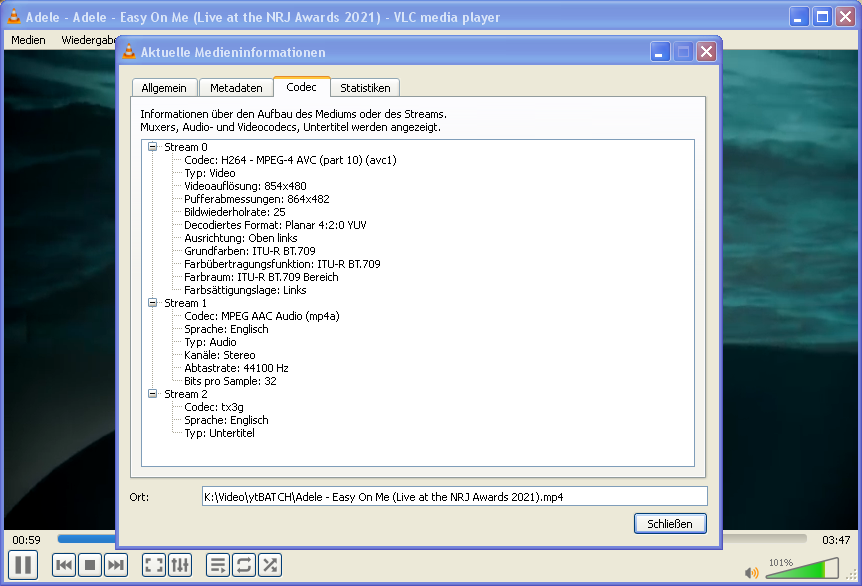Select the Codec H264 MPEG-4 AVC row

click(x=290, y=160)
